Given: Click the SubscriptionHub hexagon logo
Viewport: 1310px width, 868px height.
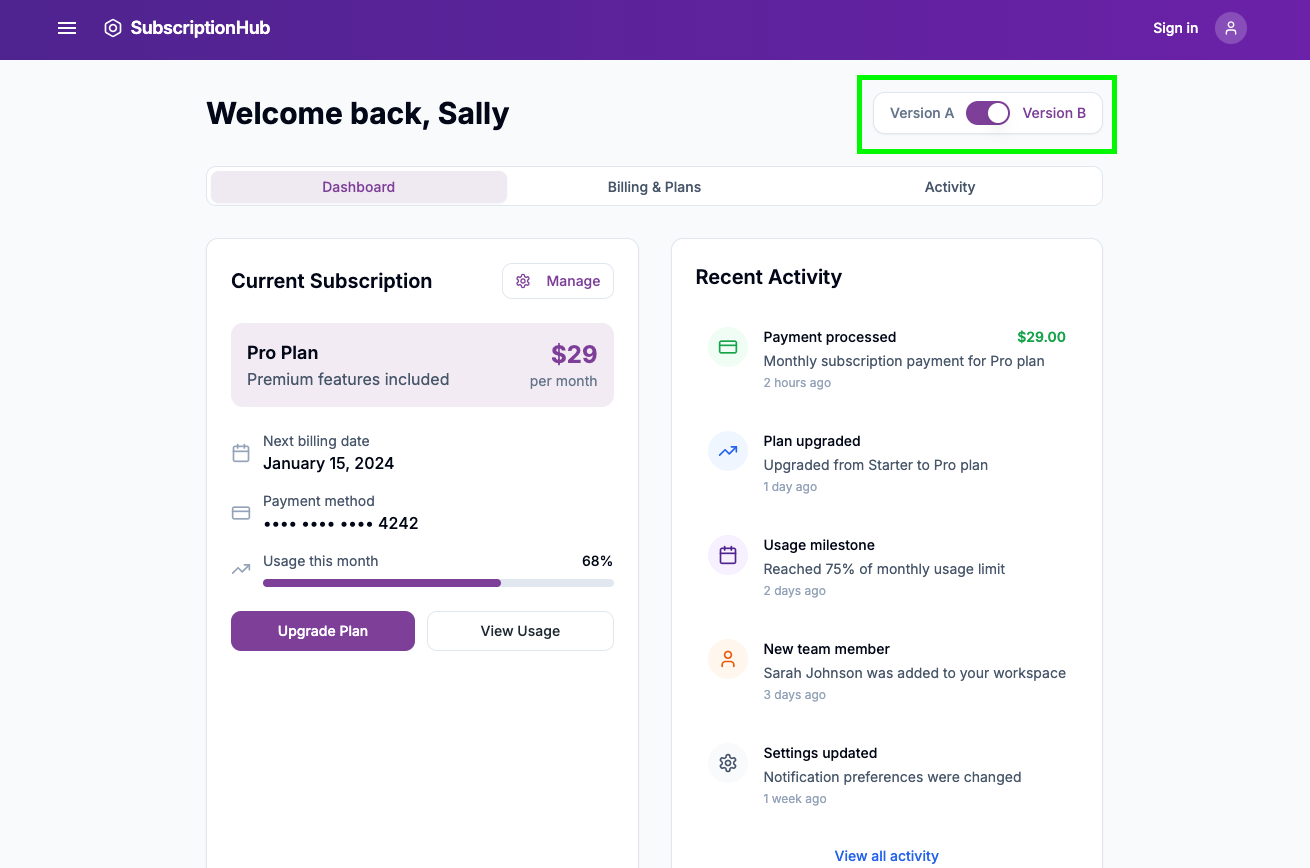Looking at the screenshot, I should coord(113,28).
